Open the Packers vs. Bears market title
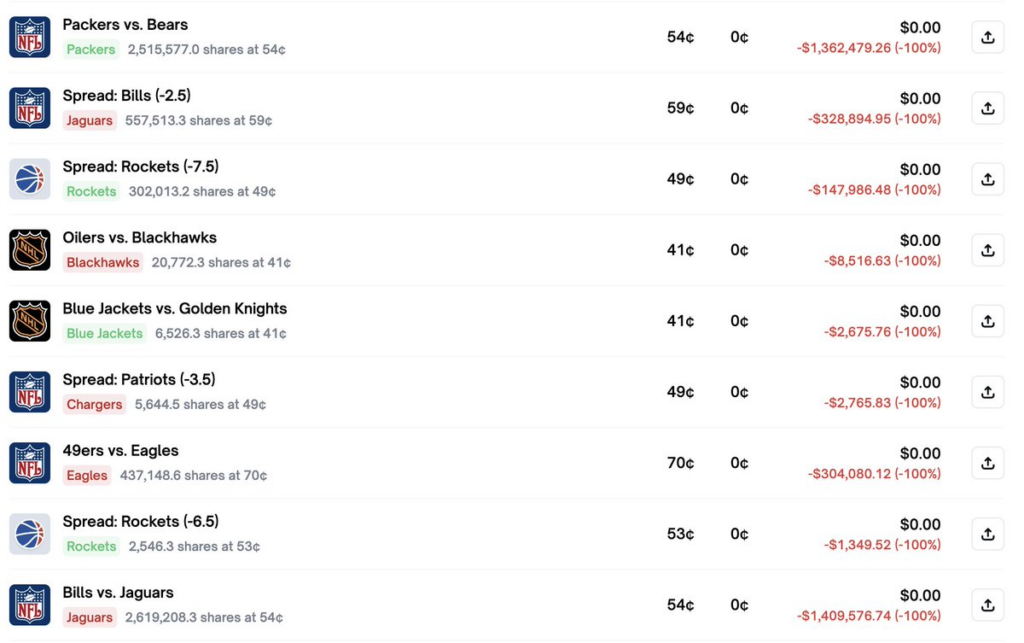This screenshot has width=1024, height=643. coord(126,24)
